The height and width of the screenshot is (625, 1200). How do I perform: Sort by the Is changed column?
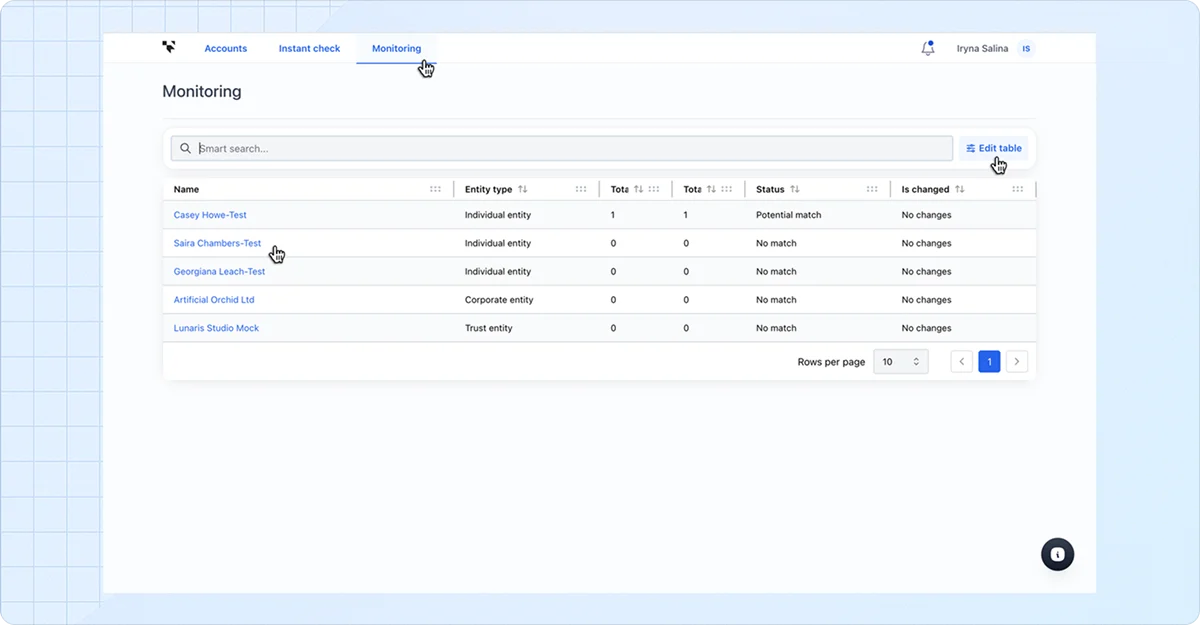point(960,189)
